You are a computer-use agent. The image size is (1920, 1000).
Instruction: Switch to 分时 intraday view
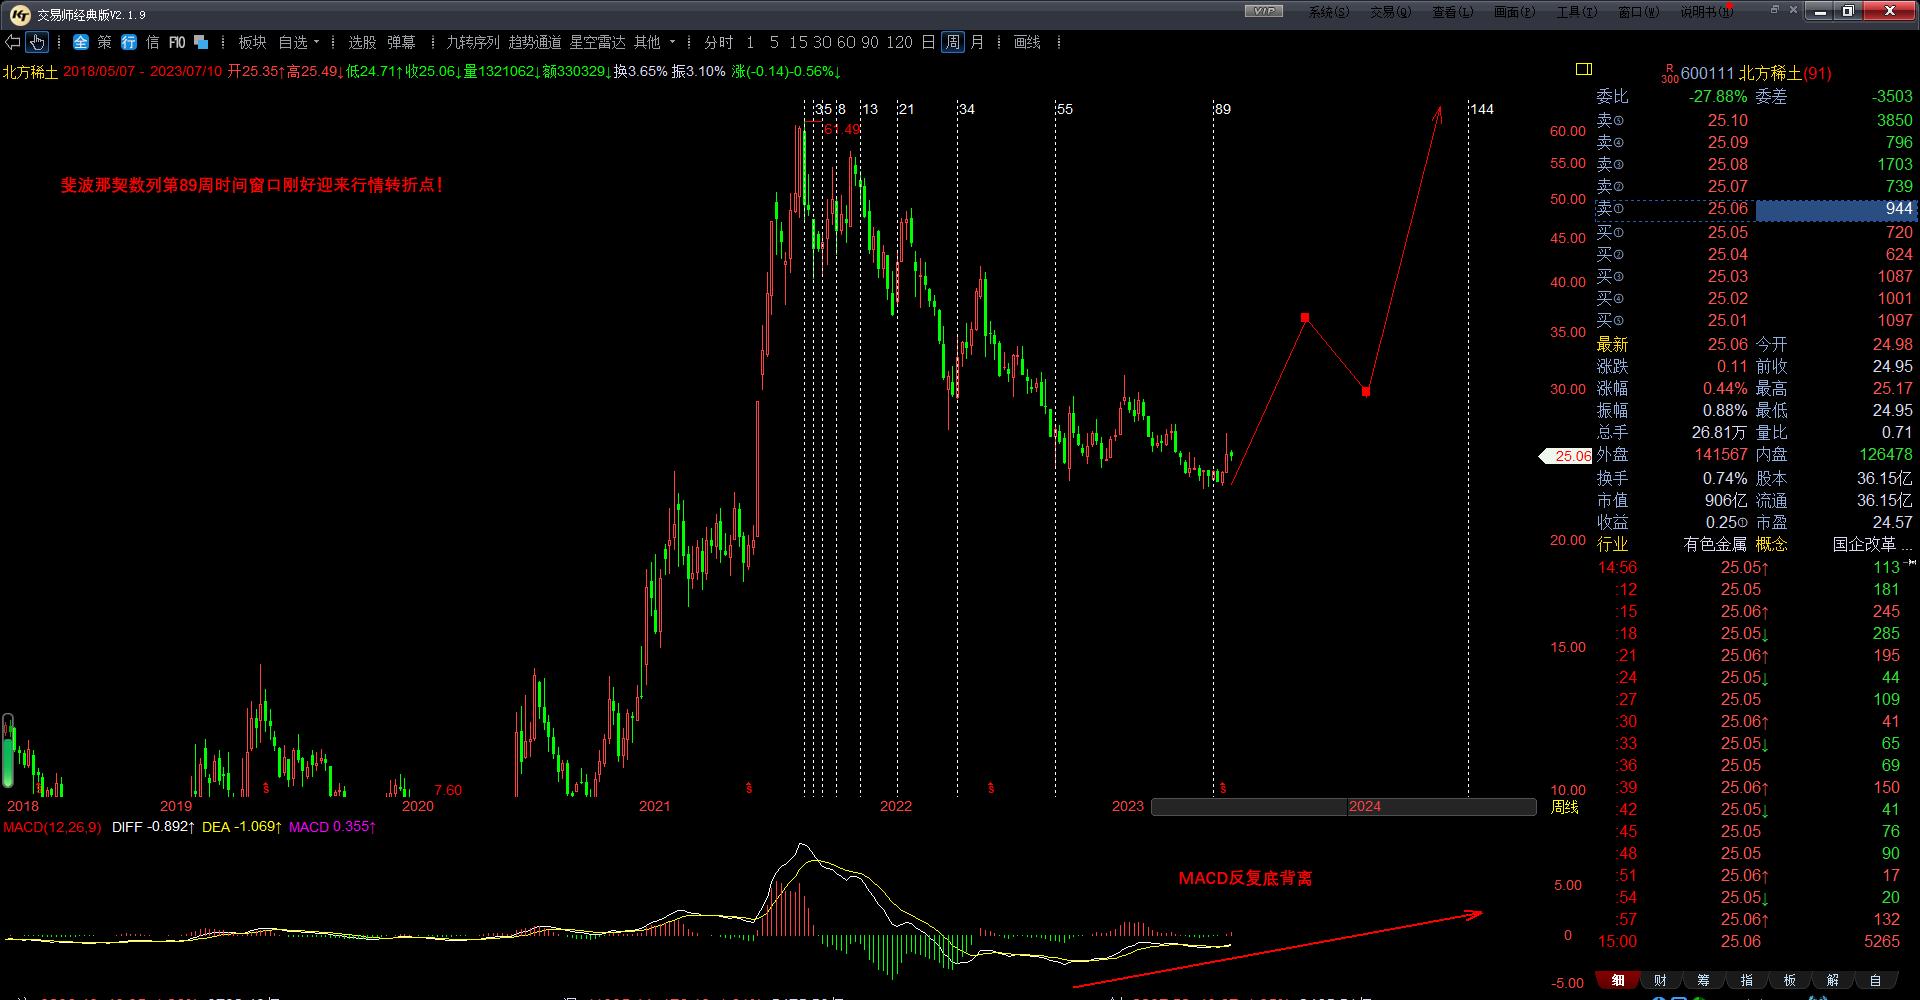(718, 42)
